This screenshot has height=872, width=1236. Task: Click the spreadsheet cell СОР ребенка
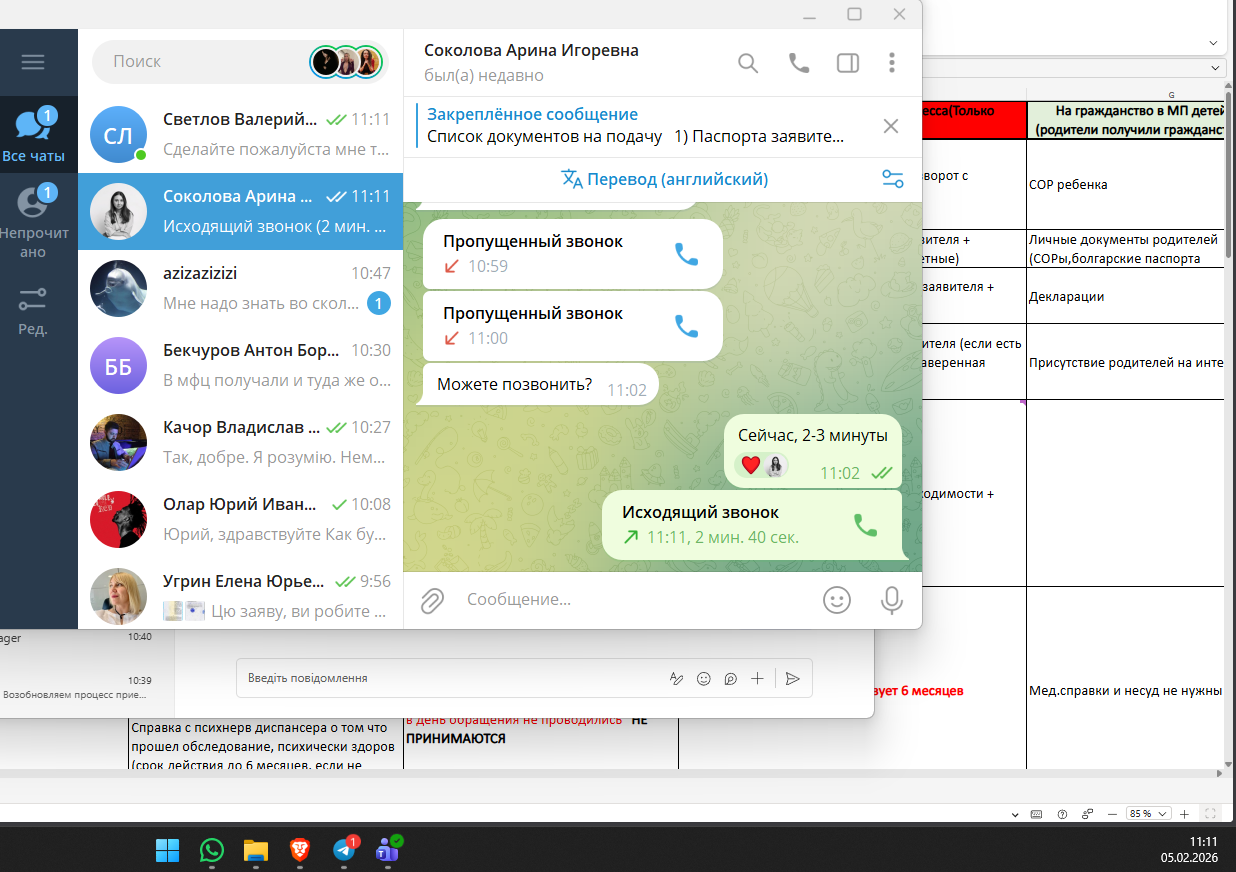click(x=1125, y=185)
